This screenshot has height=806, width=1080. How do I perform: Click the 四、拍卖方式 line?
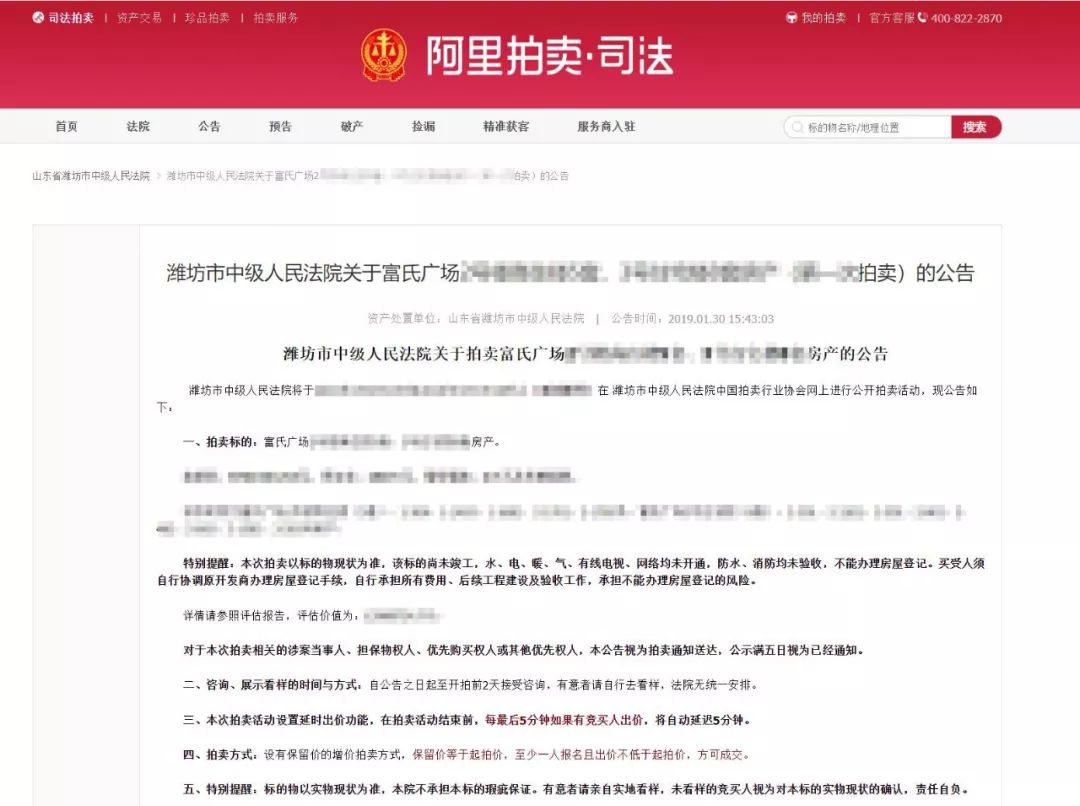pyautogui.click(x=466, y=754)
